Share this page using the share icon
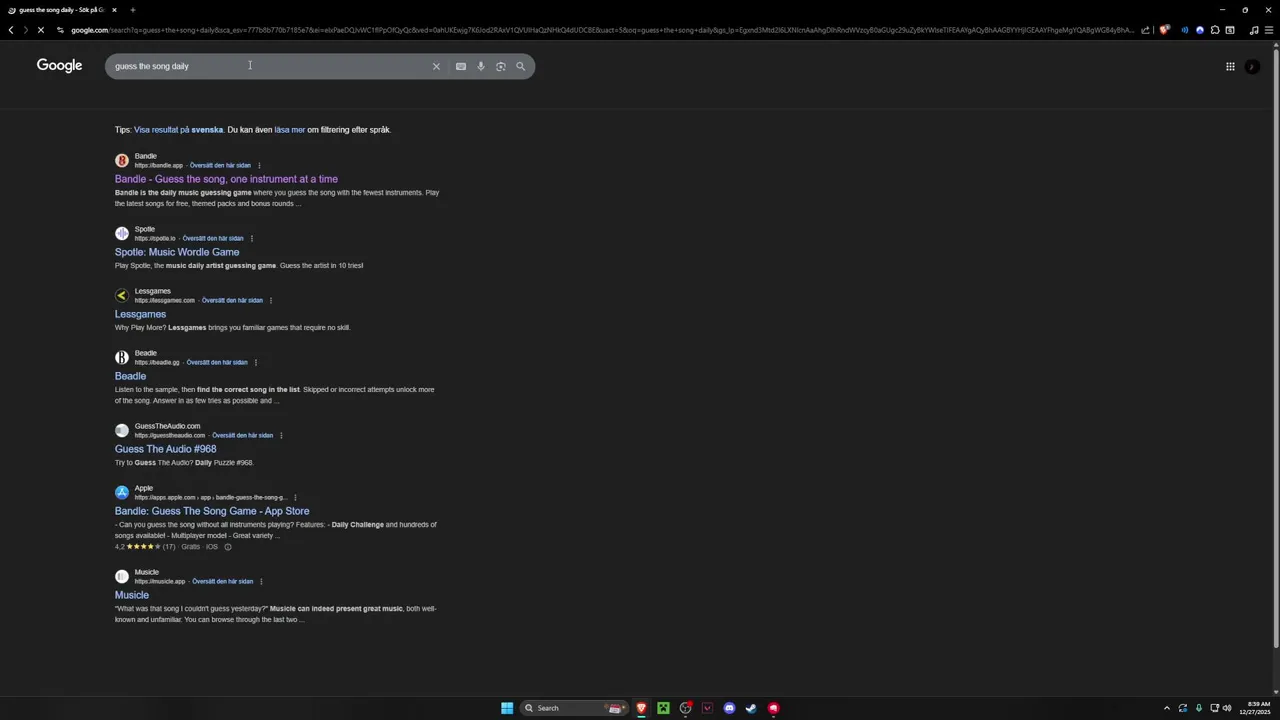Image resolution: width=1280 pixels, height=720 pixels. (1147, 30)
